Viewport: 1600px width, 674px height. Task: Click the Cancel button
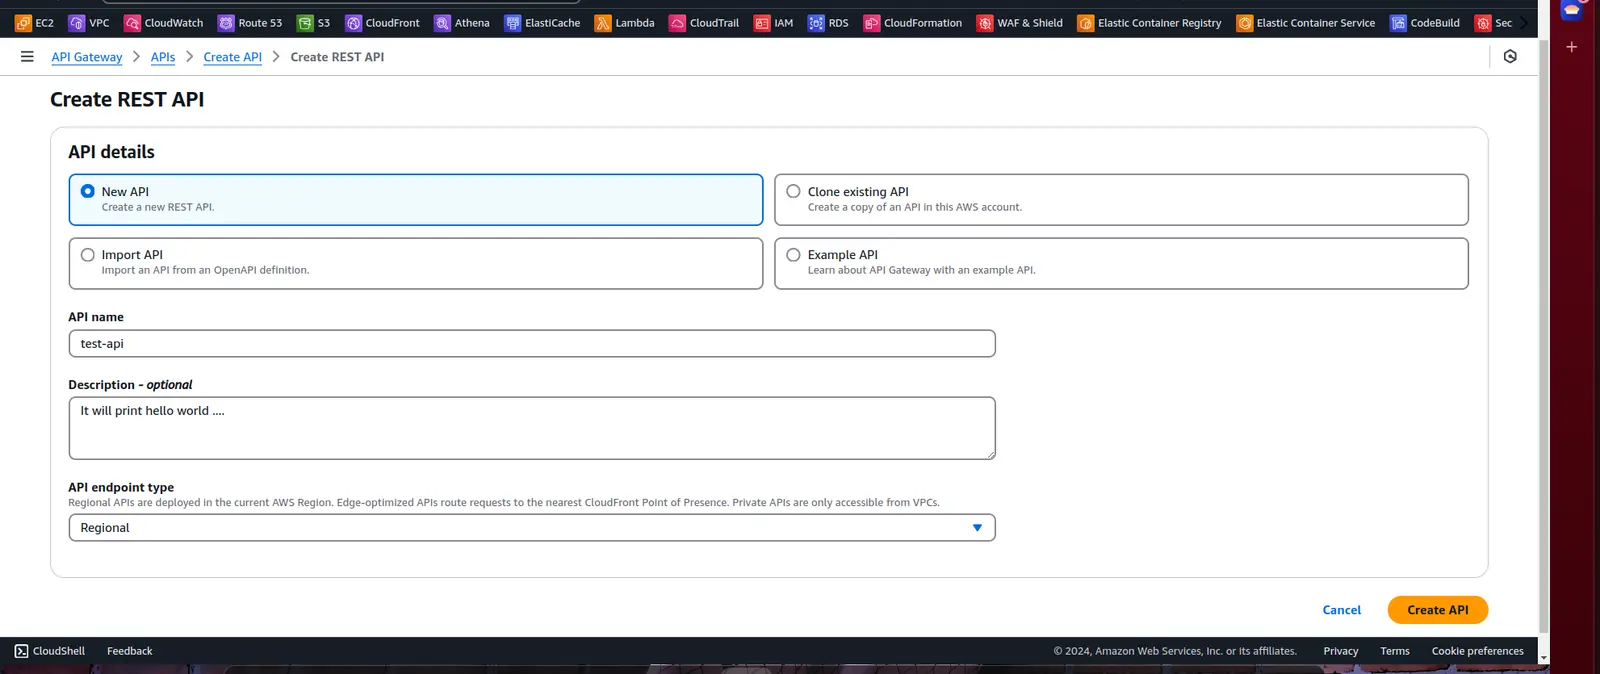coord(1342,610)
